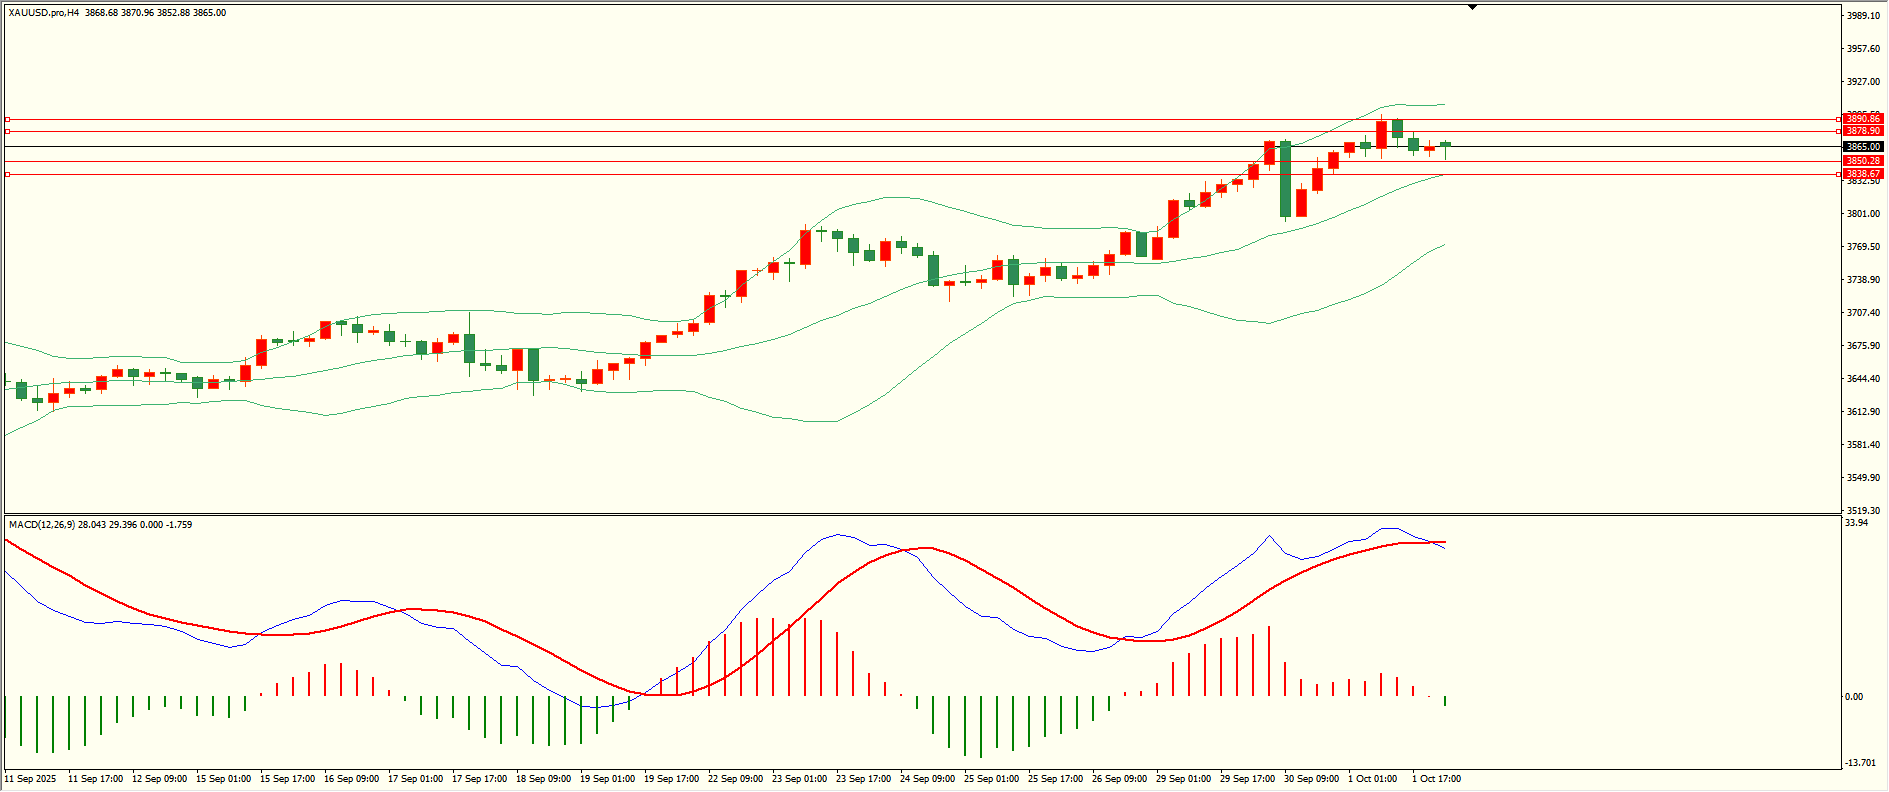This screenshot has height=792, width=1889.
Task: Click the 3878.90 red price tag
Action: pyautogui.click(x=1863, y=131)
